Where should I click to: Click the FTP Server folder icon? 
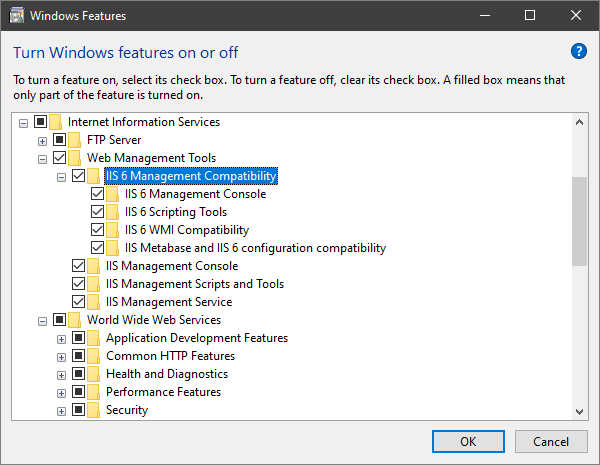(x=75, y=140)
